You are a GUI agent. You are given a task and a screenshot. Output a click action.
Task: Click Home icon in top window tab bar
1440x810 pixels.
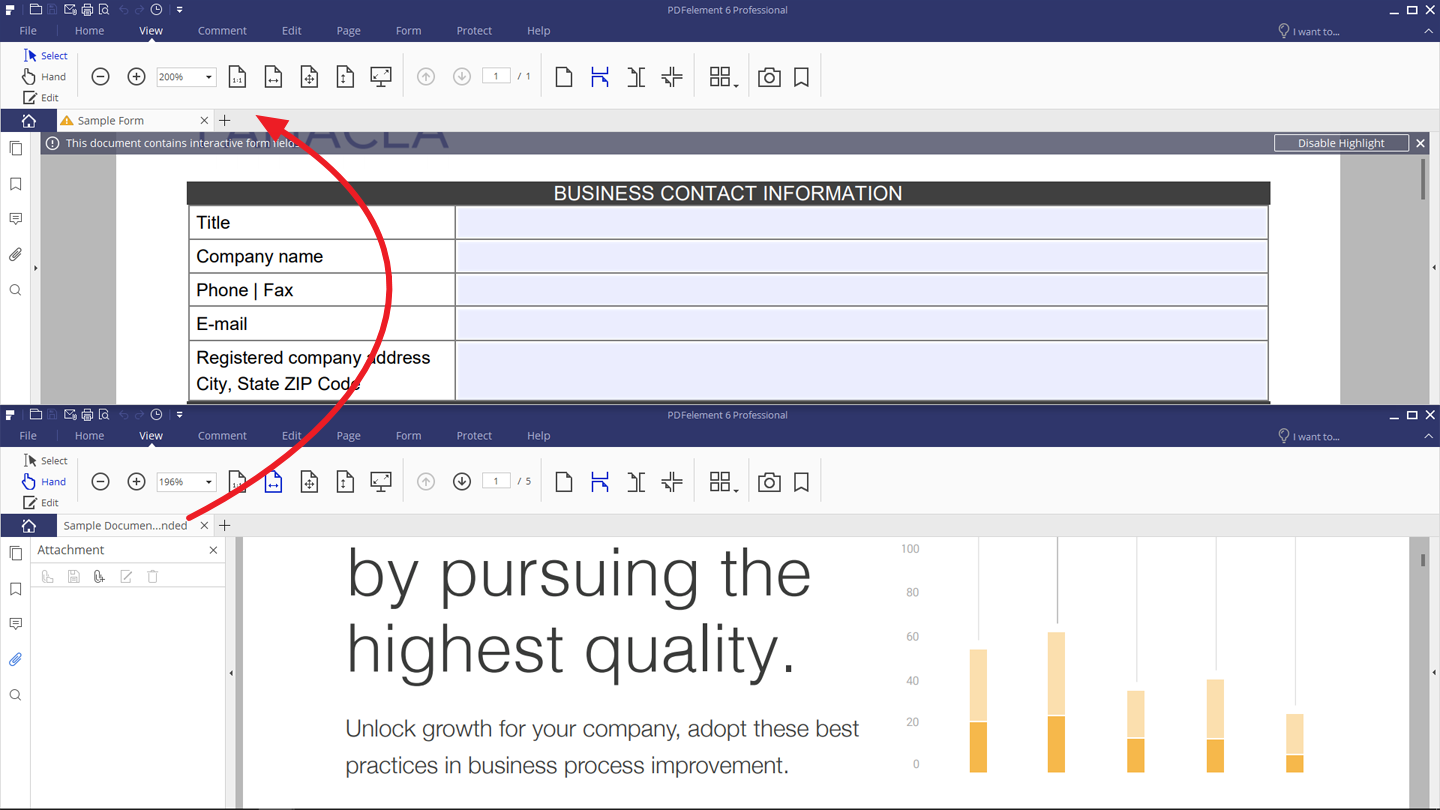pyautogui.click(x=28, y=120)
